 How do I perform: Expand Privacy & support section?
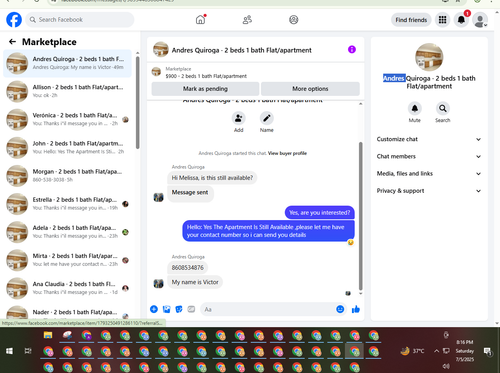click(429, 191)
